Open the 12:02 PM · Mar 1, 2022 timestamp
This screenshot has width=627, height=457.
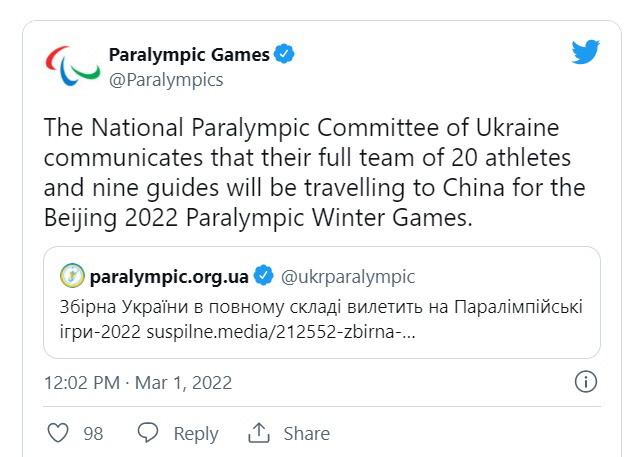click(139, 382)
